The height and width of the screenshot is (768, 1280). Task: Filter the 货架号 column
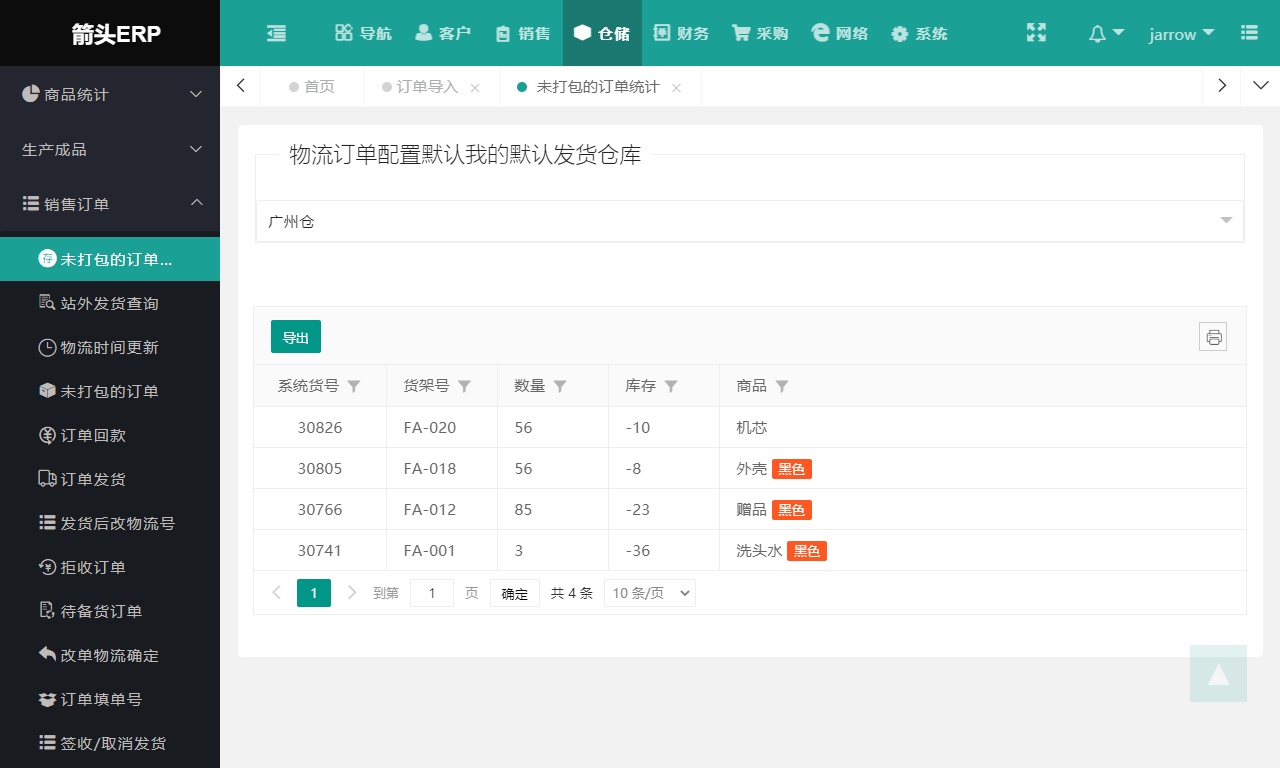coord(464,386)
